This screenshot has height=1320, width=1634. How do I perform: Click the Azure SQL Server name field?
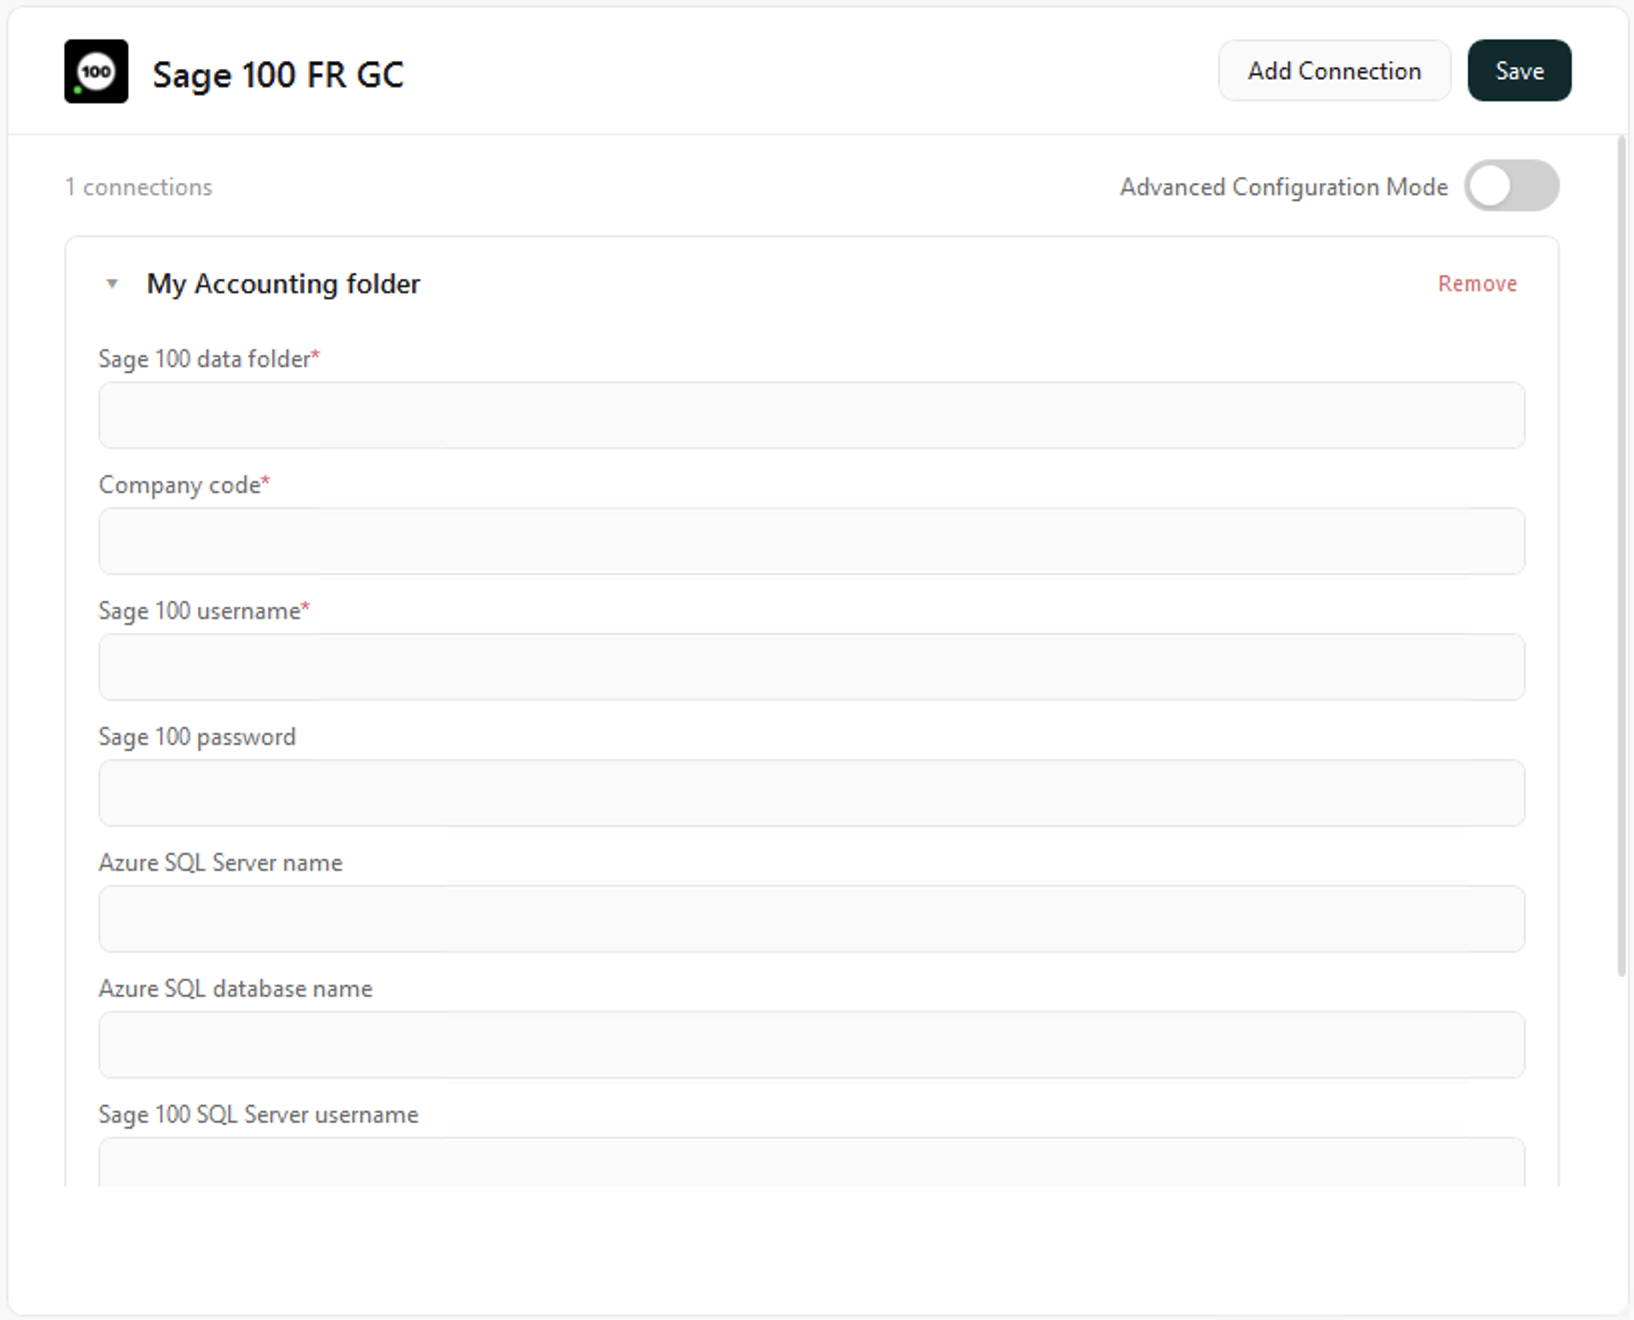(x=811, y=919)
